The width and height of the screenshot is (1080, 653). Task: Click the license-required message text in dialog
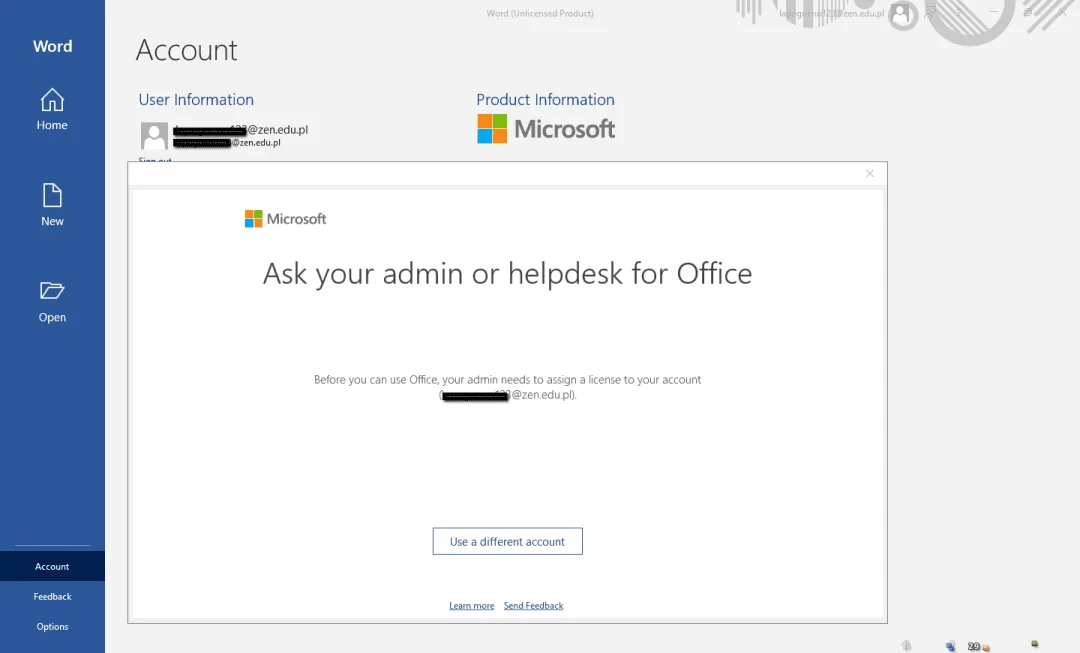click(508, 387)
